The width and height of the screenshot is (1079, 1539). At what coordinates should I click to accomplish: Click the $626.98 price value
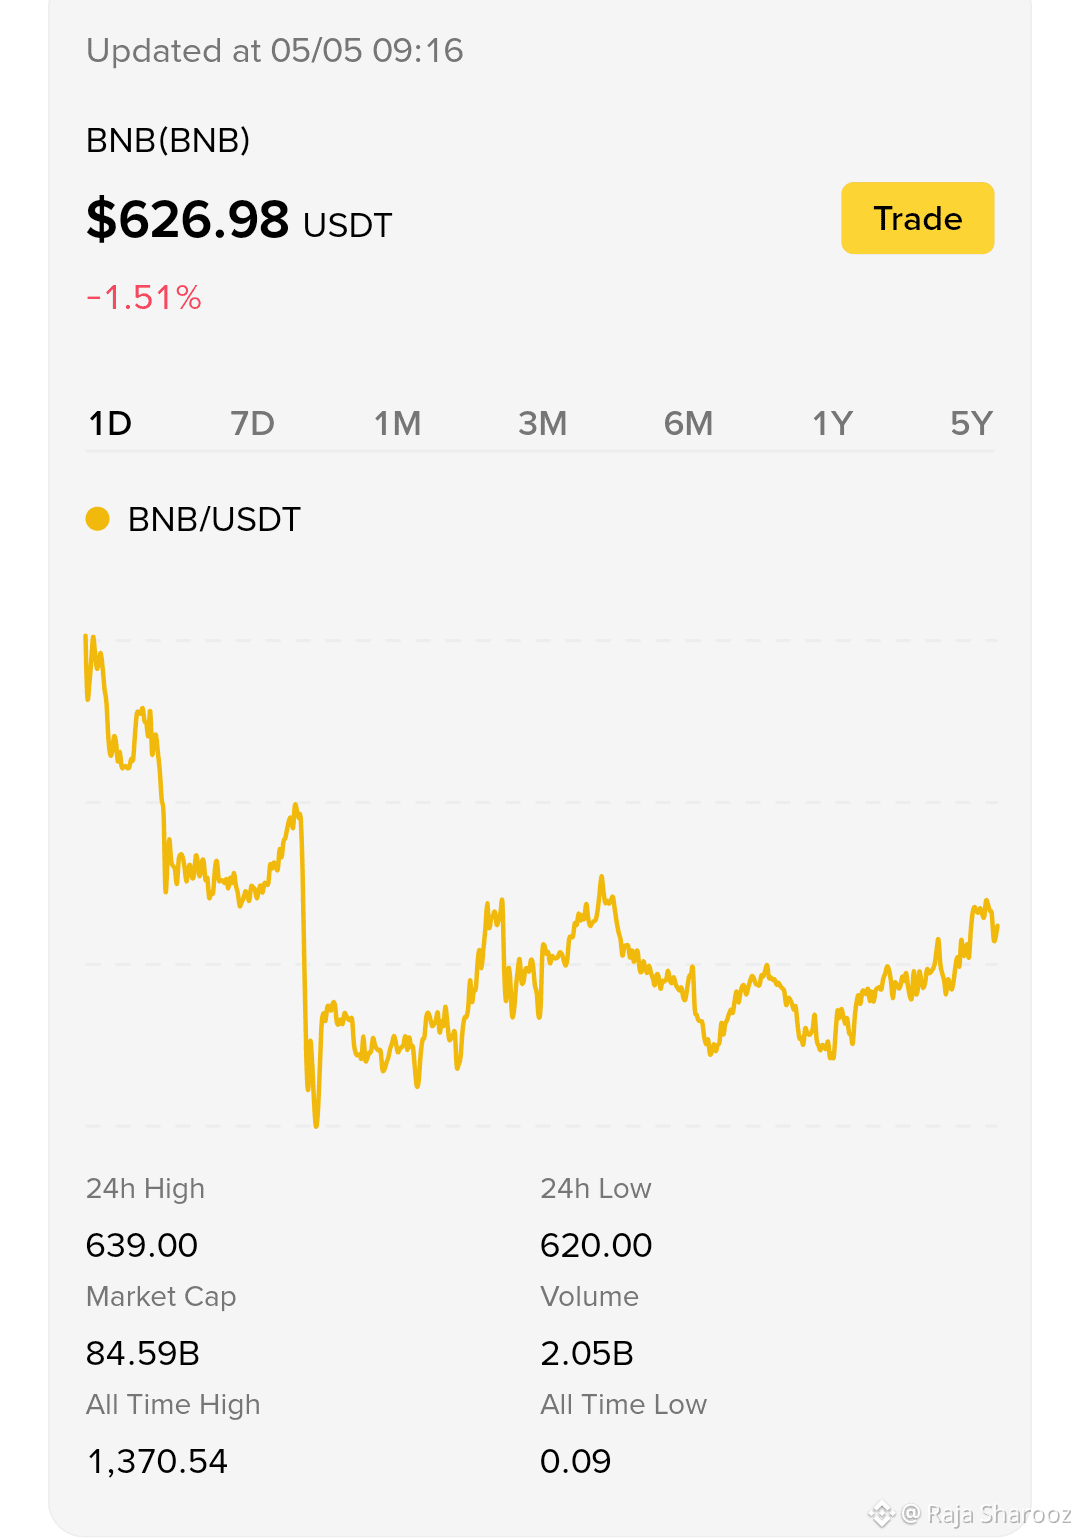pos(188,219)
